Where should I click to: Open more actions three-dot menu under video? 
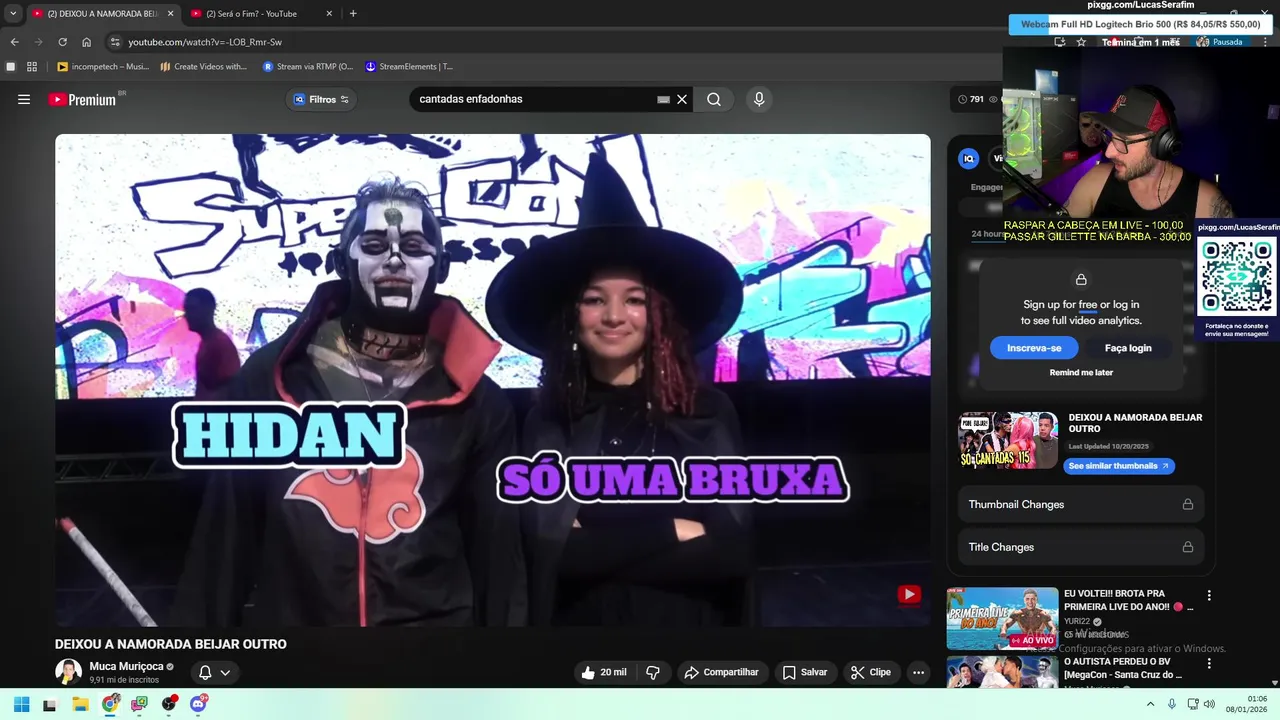tap(918, 672)
